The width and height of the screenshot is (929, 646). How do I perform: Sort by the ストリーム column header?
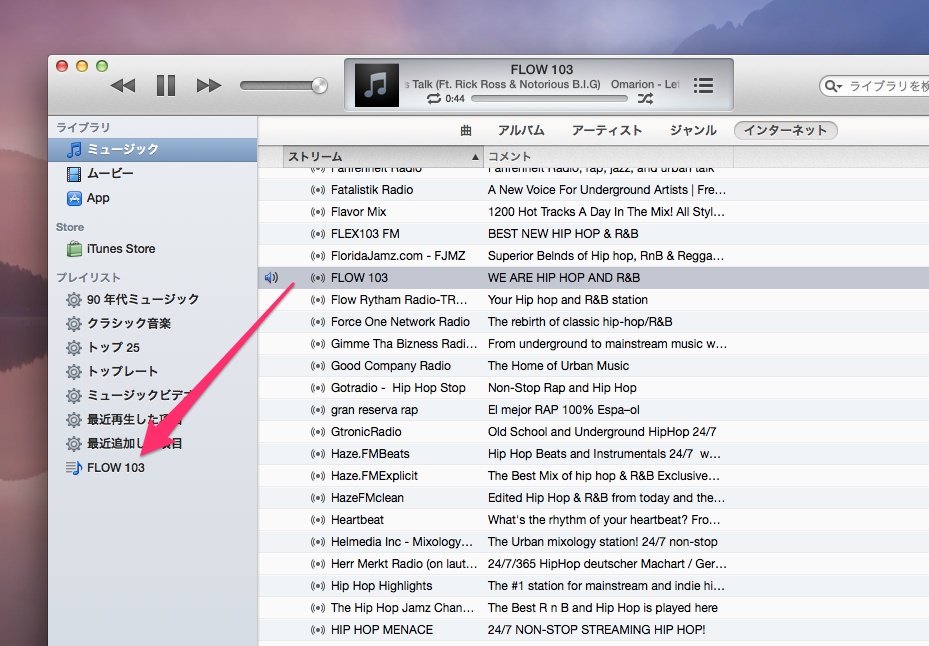[x=383, y=156]
